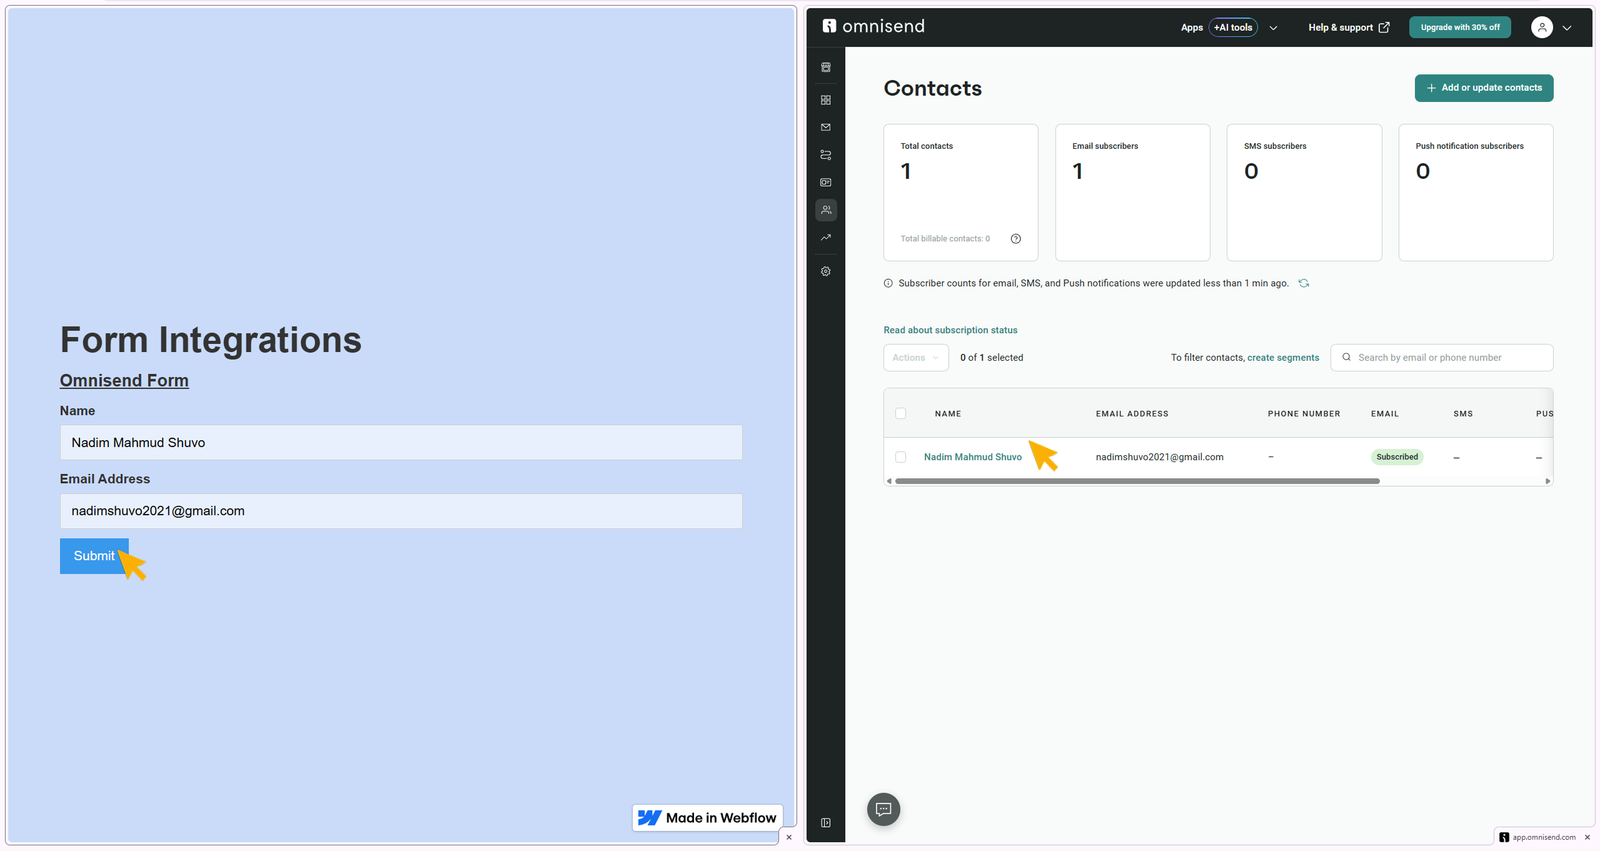
Task: Open the chat support bubble icon
Action: pos(883,809)
